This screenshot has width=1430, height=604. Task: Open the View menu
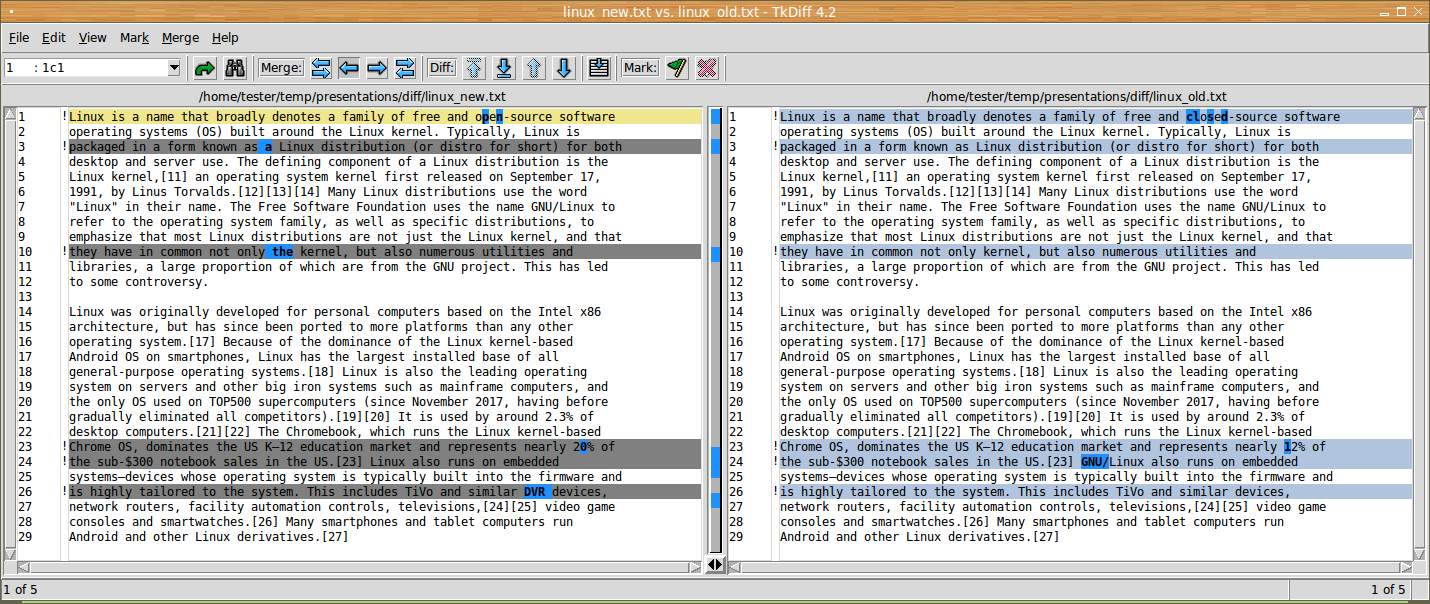93,38
